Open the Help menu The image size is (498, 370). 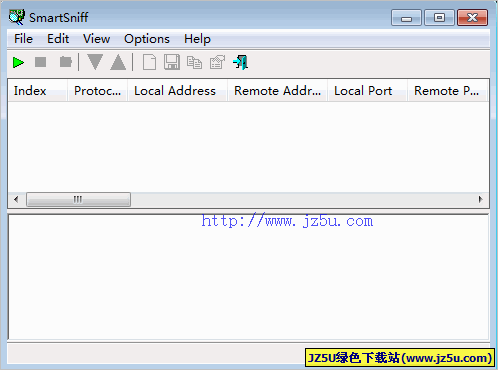(197, 39)
